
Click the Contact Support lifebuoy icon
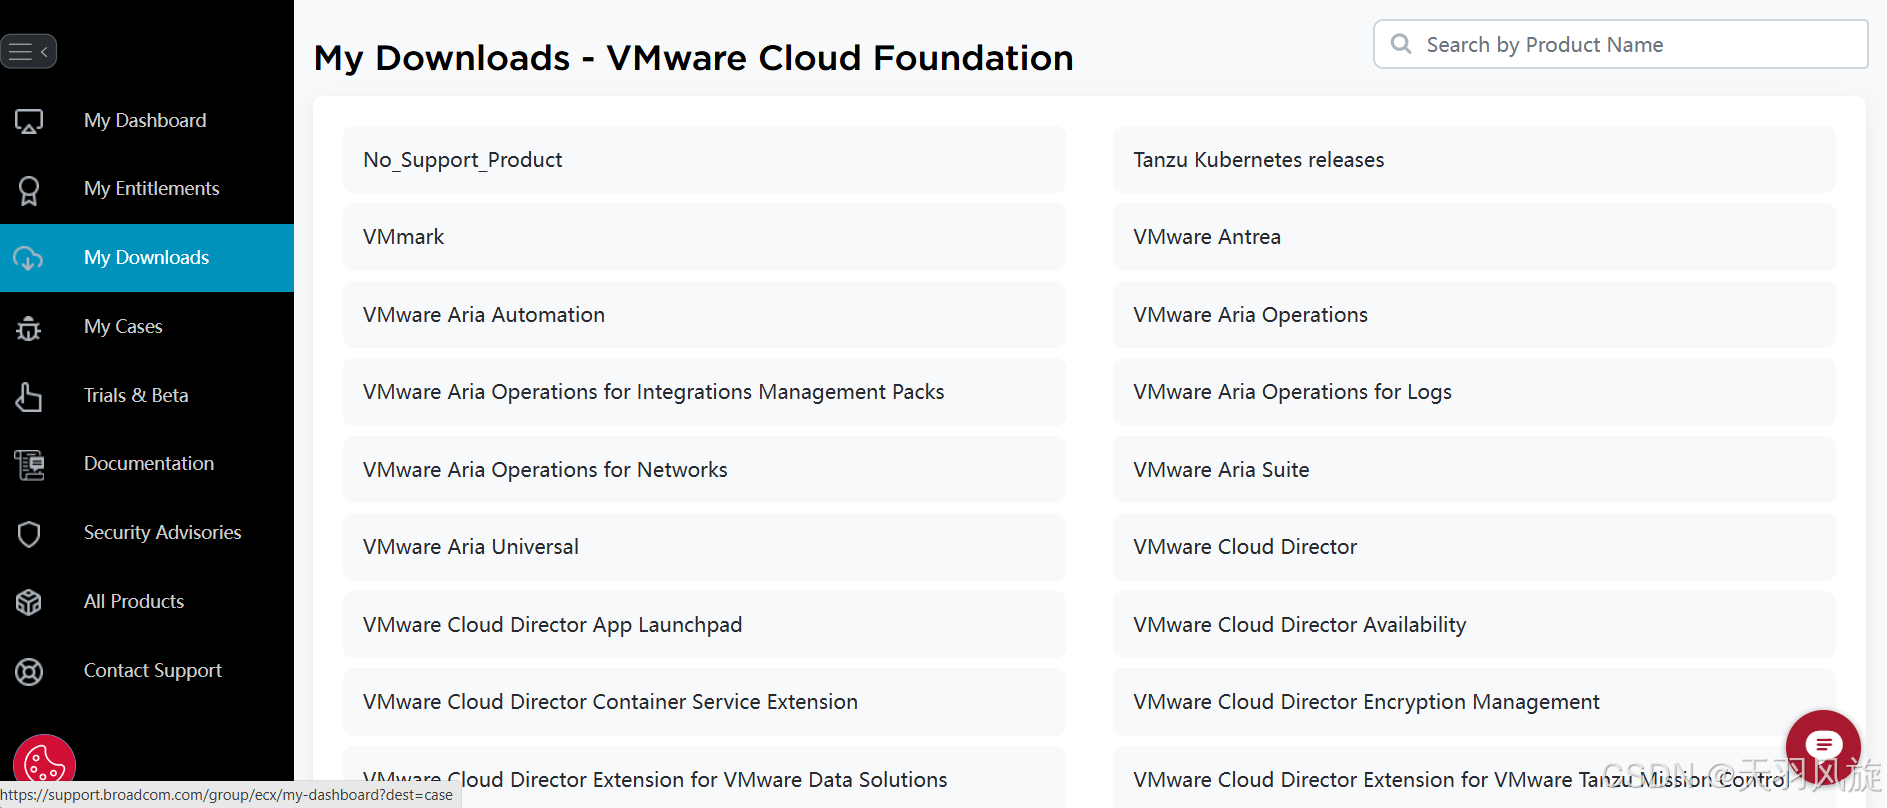[29, 671]
